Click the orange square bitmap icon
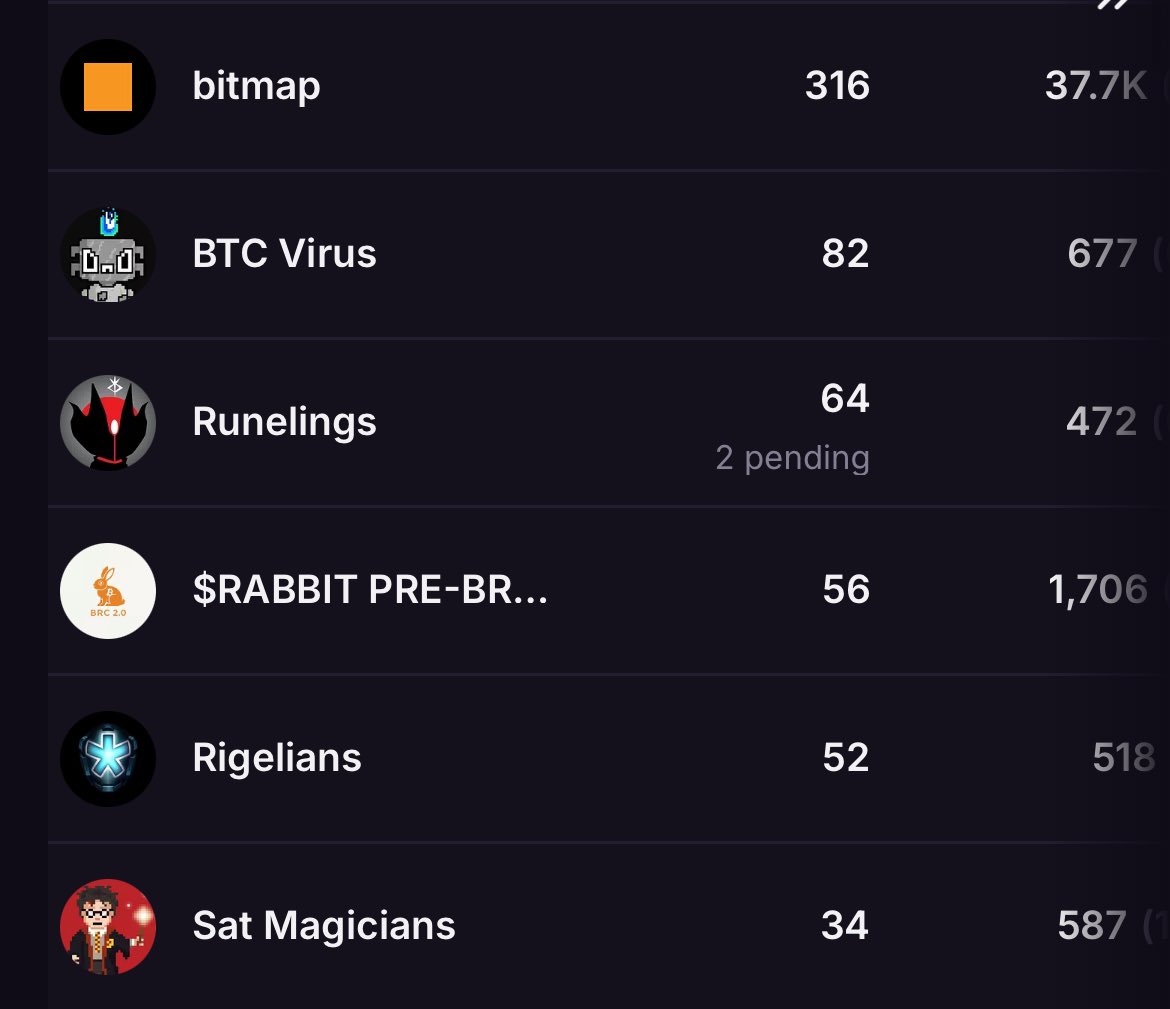 point(108,86)
